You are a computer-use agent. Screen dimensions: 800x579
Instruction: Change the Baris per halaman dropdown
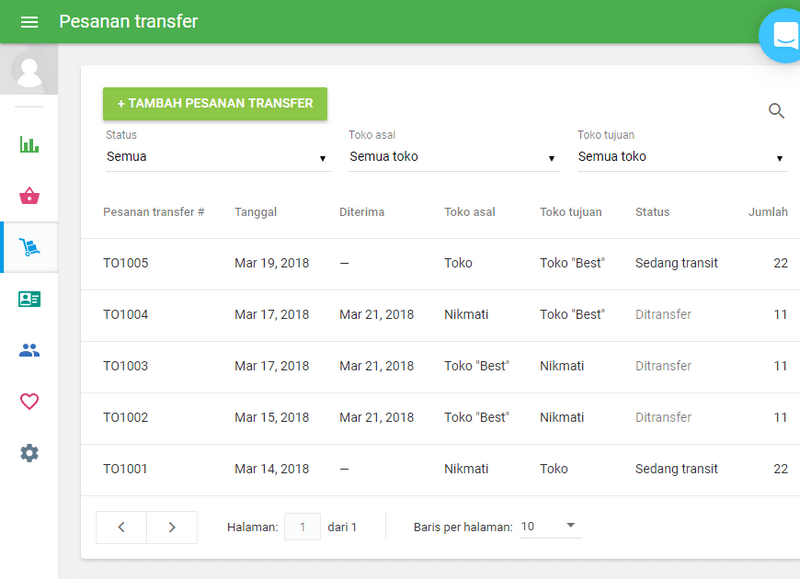[549, 525]
